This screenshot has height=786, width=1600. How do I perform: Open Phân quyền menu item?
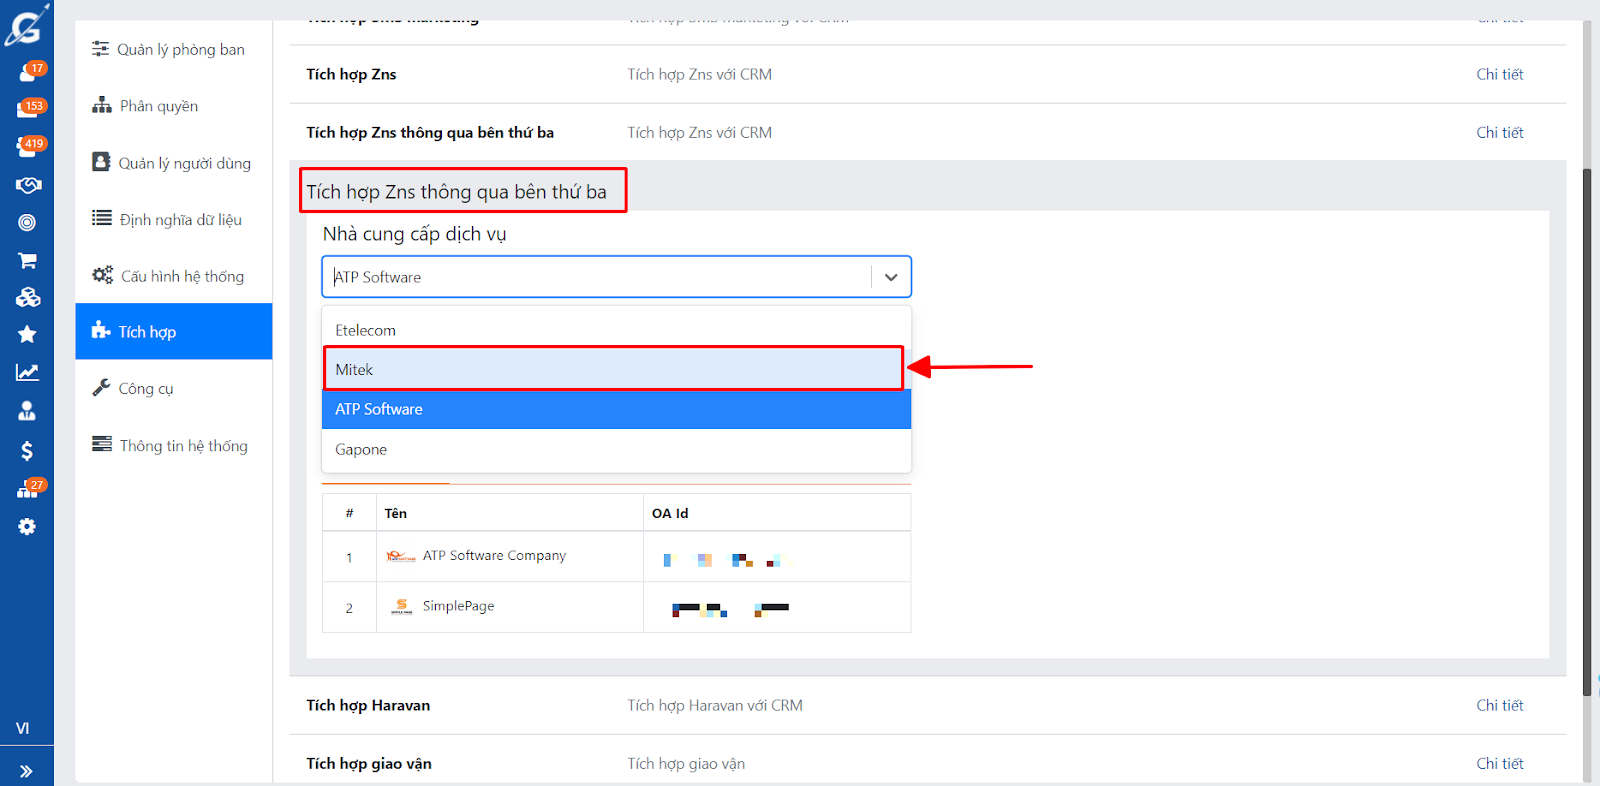pos(173,106)
